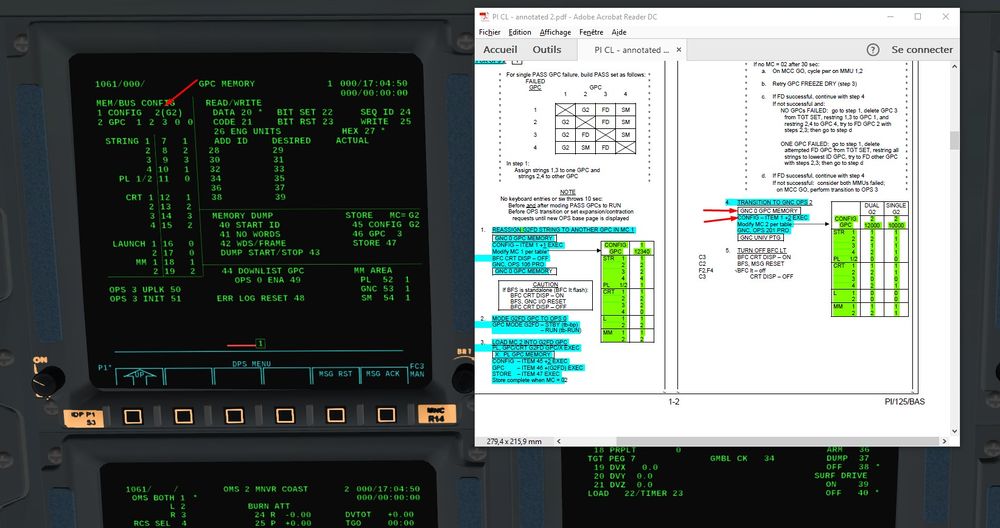Click the 26 ENG UNITS item
The image size is (1000, 528).
click(x=247, y=131)
